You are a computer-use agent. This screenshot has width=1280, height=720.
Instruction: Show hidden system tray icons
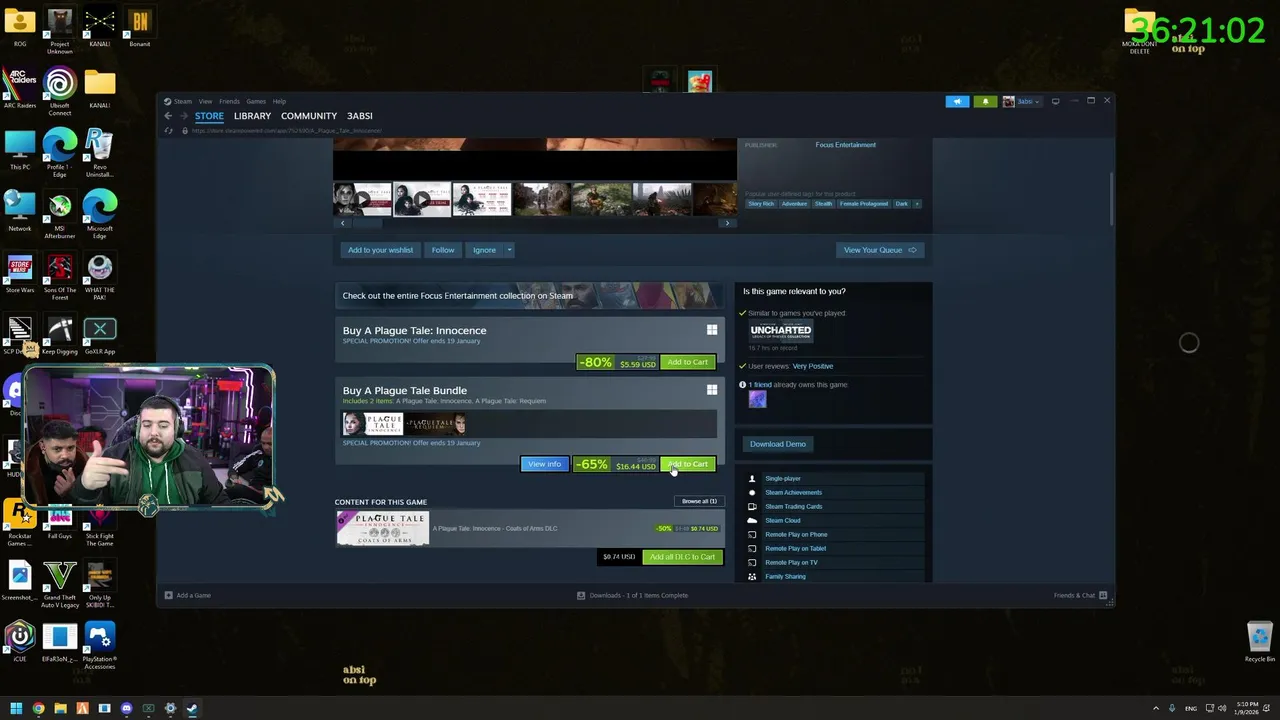point(1156,708)
